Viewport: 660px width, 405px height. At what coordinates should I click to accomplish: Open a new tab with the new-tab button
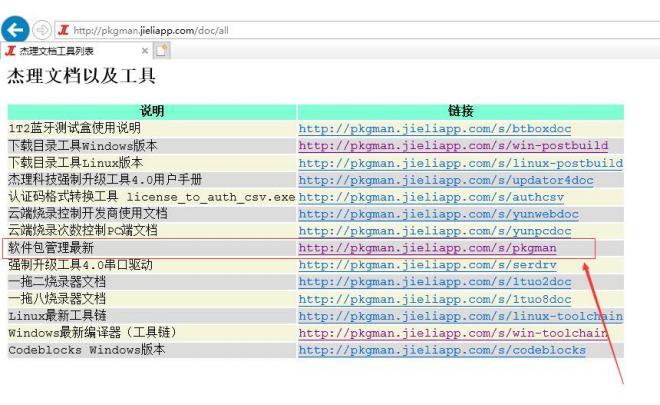(162, 51)
